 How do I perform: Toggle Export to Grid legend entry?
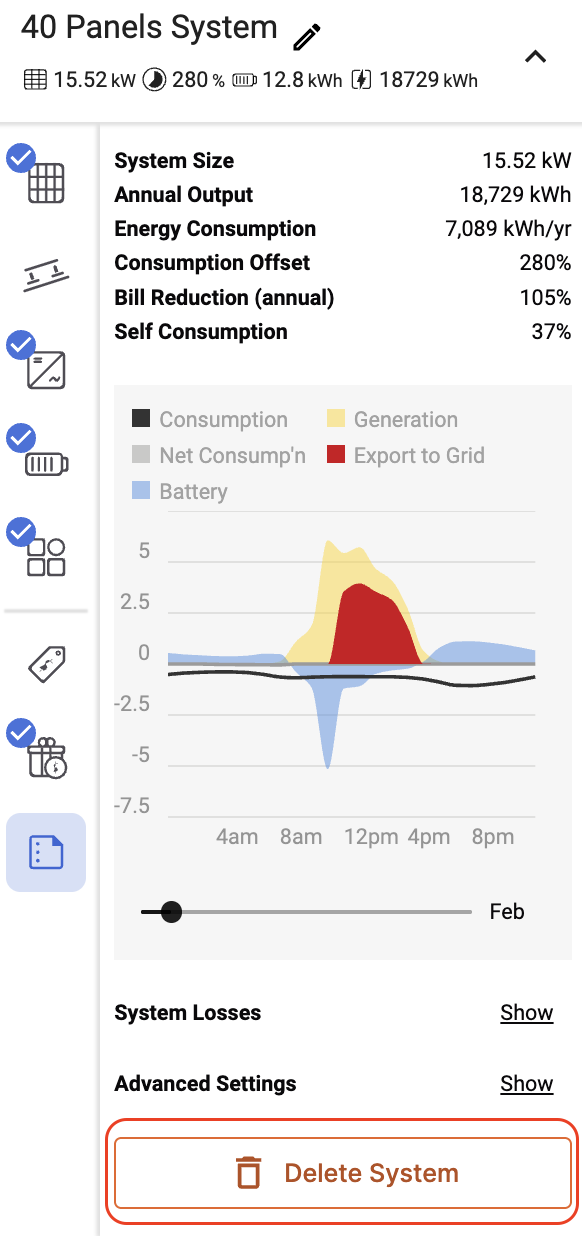(x=405, y=456)
